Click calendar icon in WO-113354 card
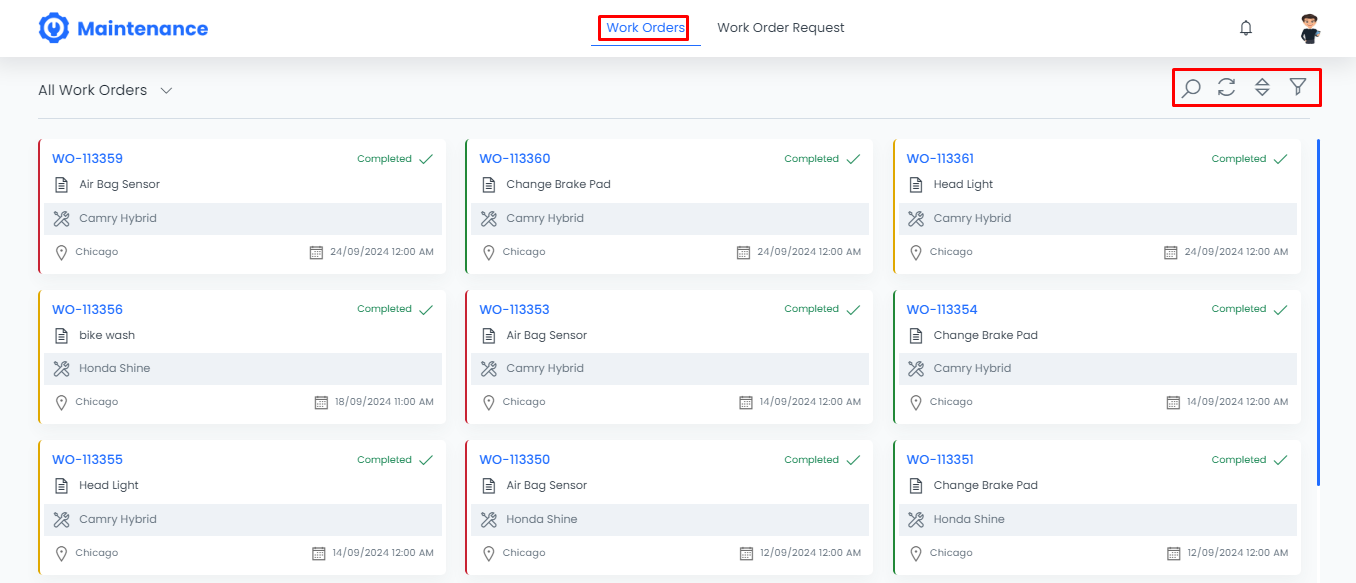 click(1173, 402)
